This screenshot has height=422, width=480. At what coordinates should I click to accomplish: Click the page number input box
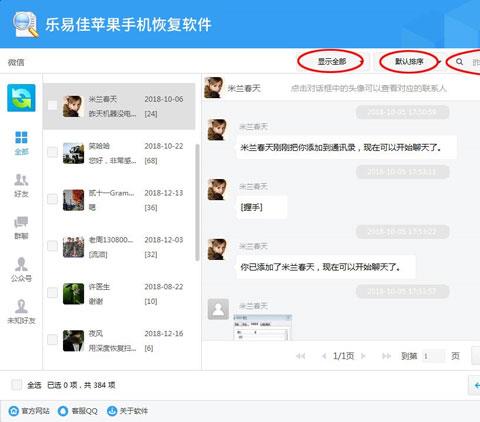point(433,356)
